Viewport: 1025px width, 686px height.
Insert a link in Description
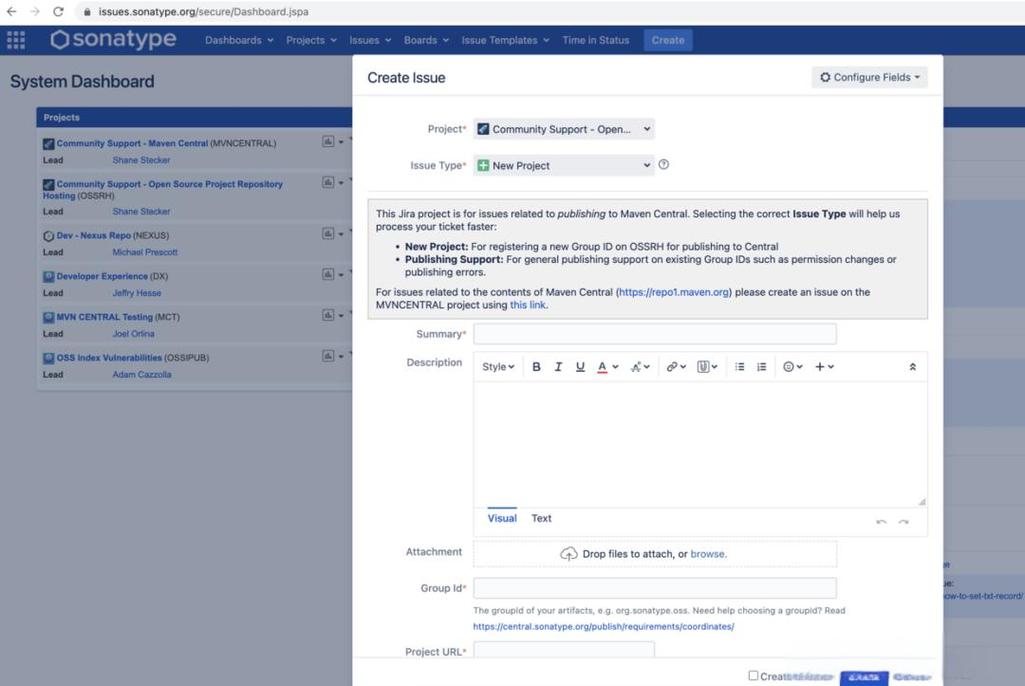pyautogui.click(x=676, y=367)
